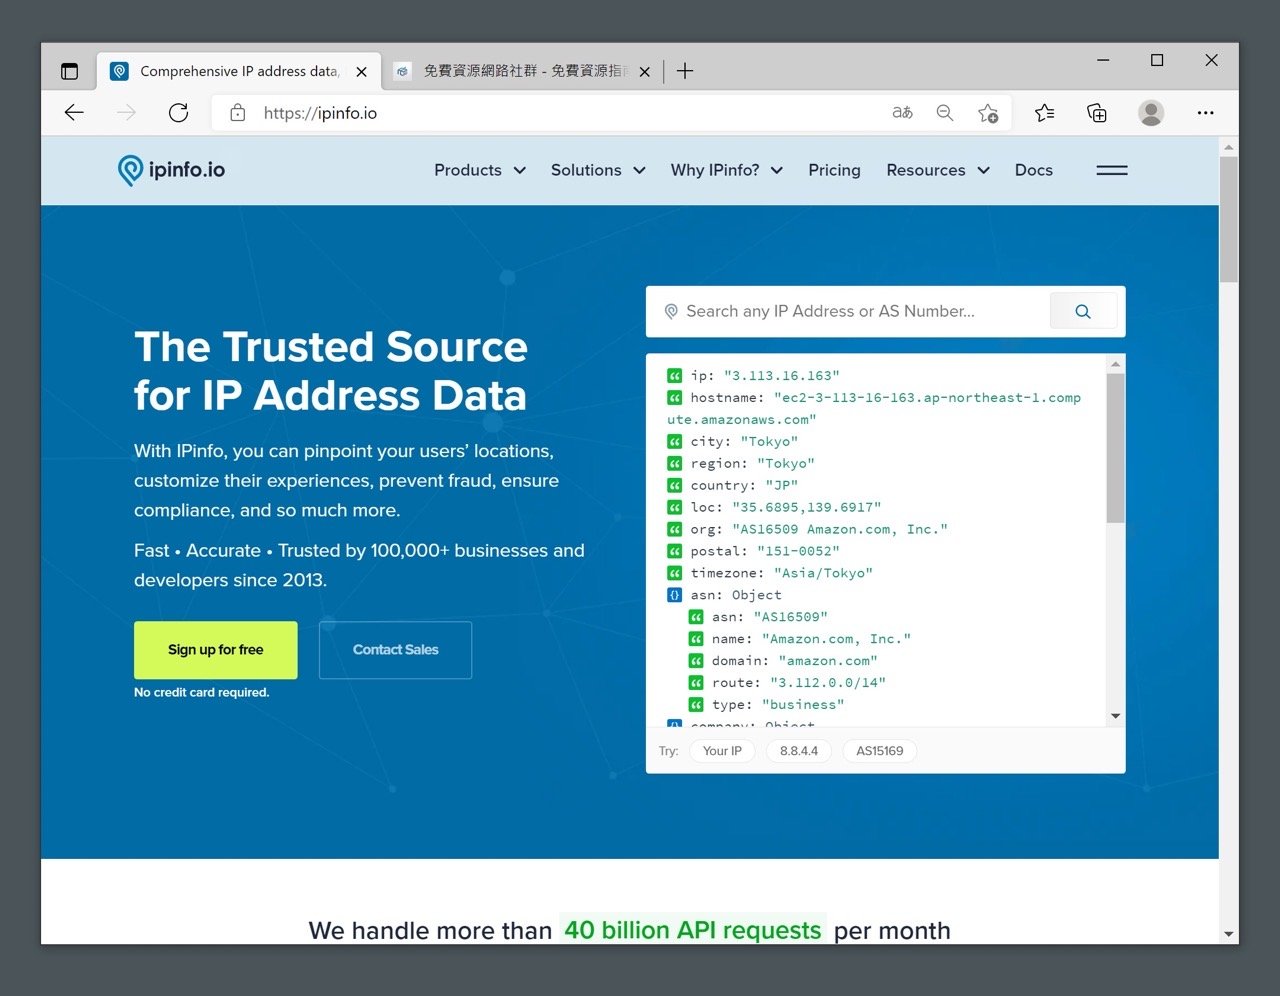Click the JSON results panel scrollbar thumb
Screen dimensions: 1280x996
tap(1115, 448)
